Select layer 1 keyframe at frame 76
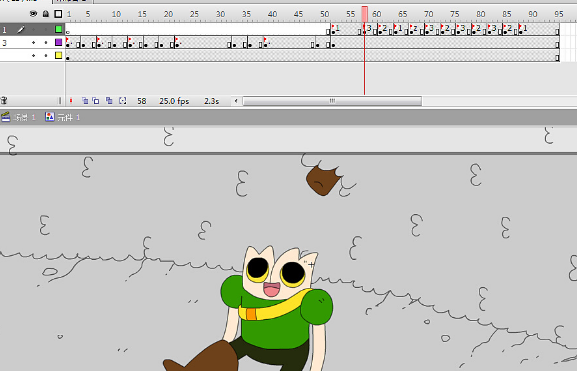The width and height of the screenshot is (577, 371). click(x=458, y=29)
